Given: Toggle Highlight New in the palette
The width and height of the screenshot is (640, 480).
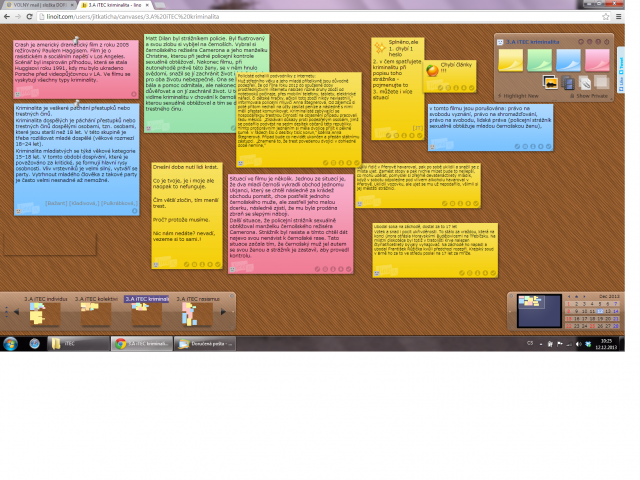Looking at the screenshot, I should 518,96.
